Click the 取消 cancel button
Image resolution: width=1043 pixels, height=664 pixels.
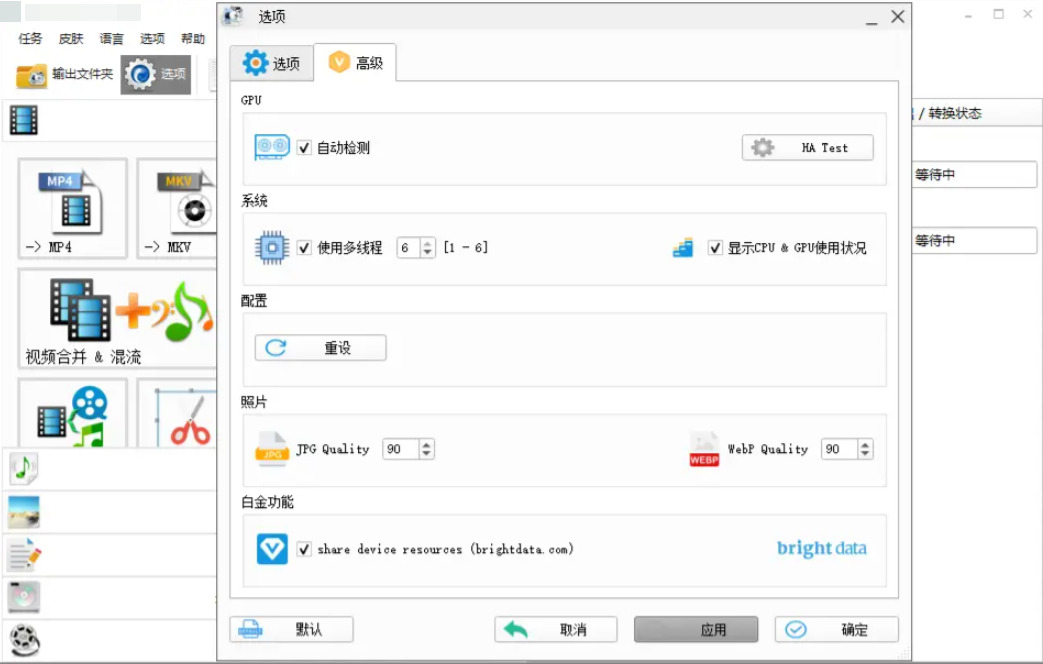point(556,629)
